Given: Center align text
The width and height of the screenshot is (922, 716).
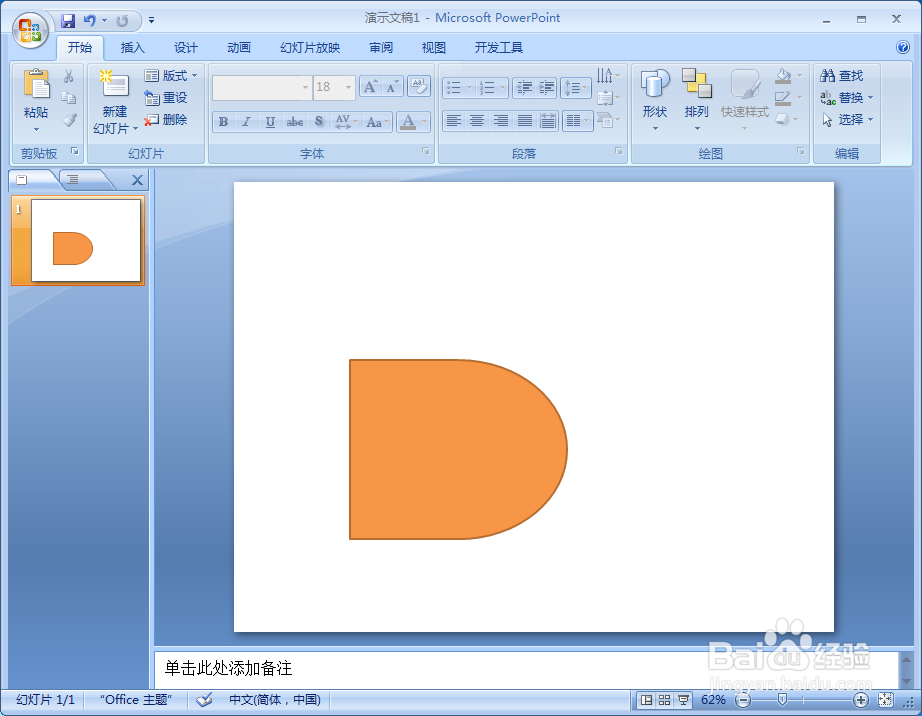Looking at the screenshot, I should (477, 122).
